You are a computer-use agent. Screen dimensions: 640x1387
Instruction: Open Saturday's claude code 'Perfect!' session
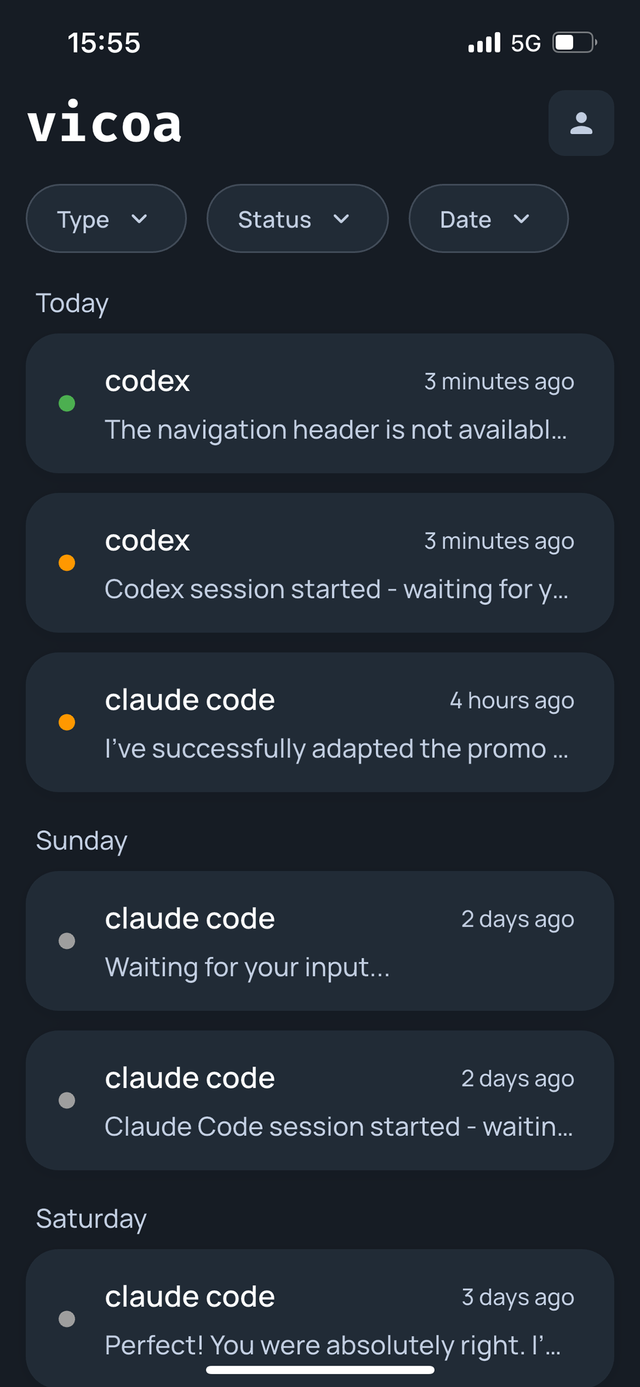[x=320, y=1319]
